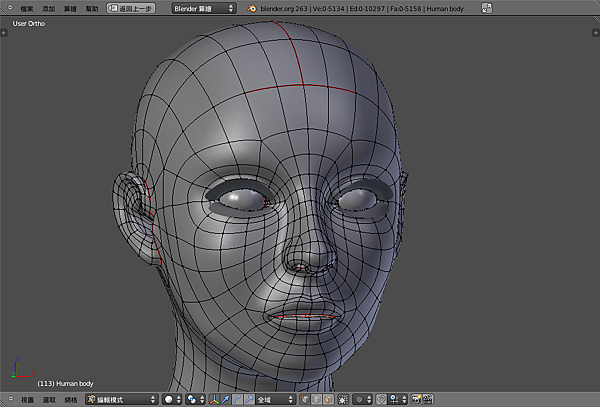Open the 編輯模式 (Edit Mode) dropdown
This screenshot has height=407, width=600.
[122, 399]
